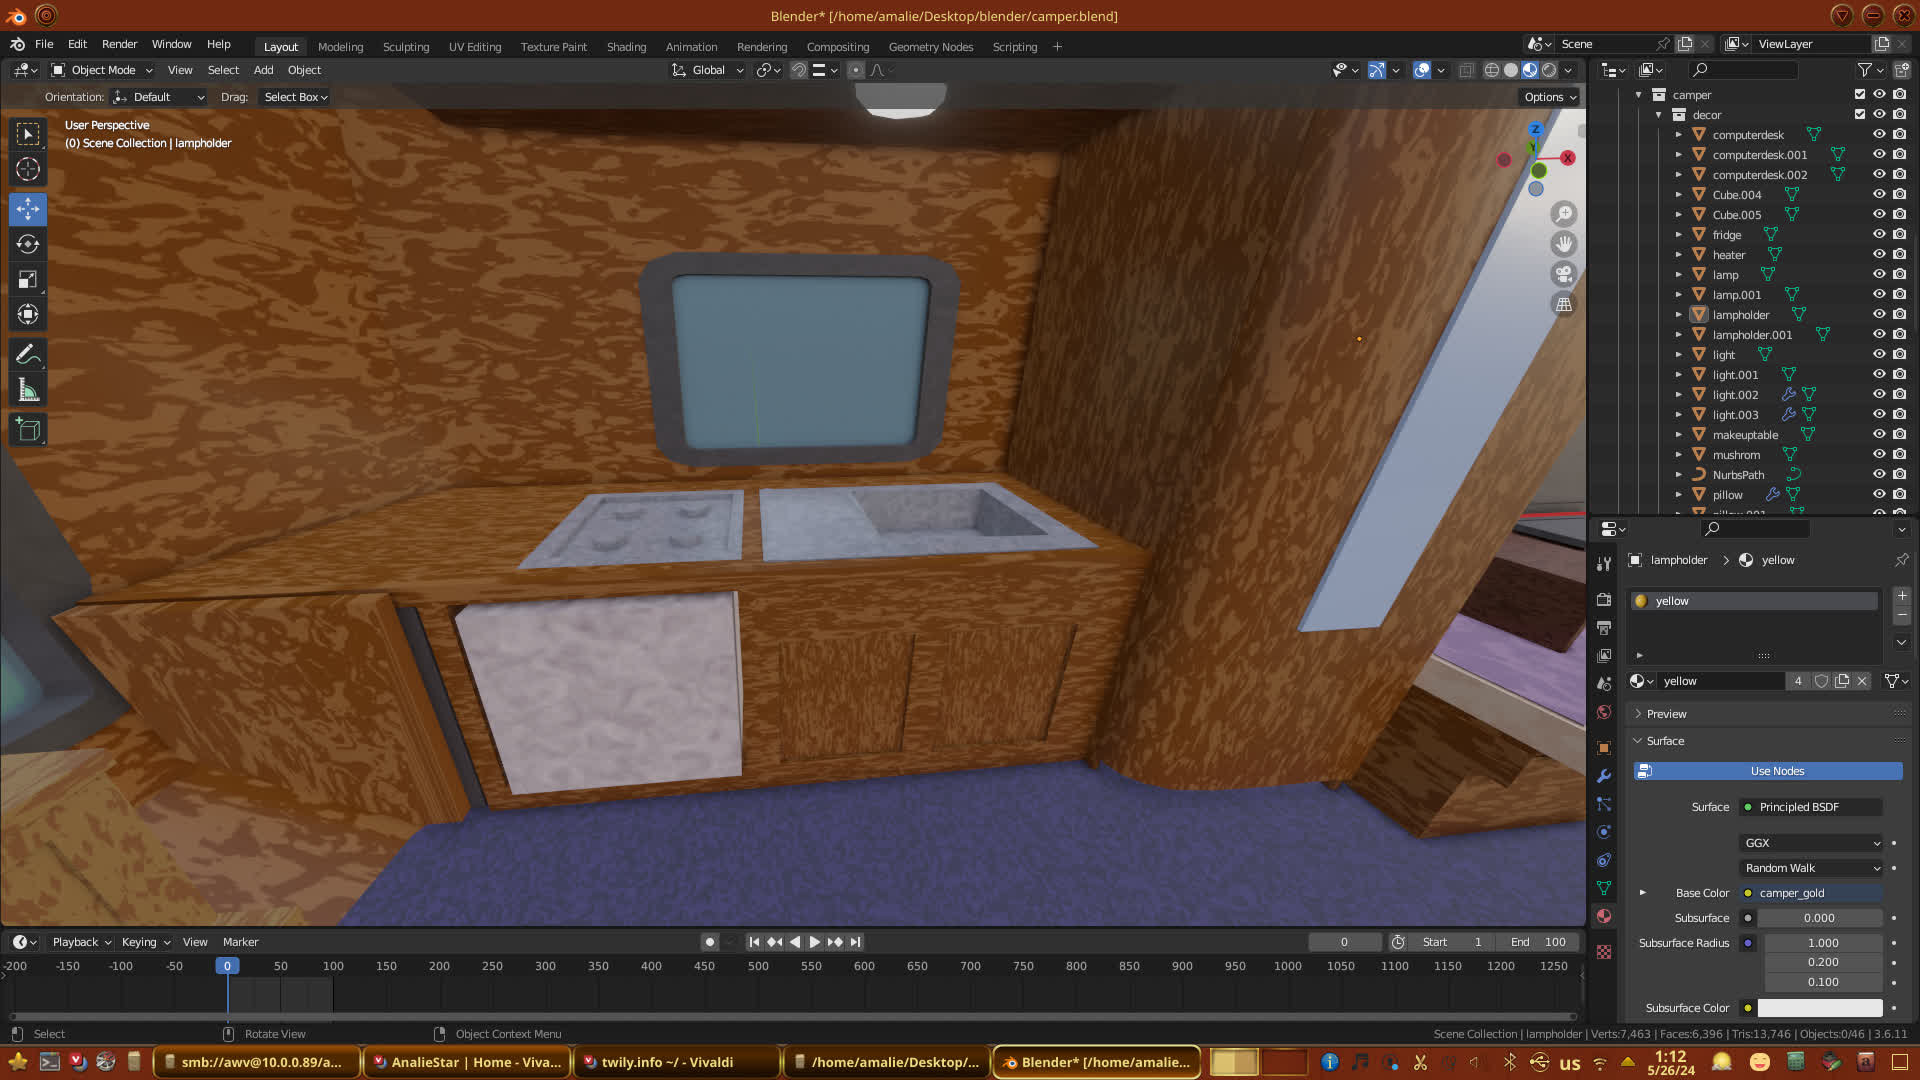Open the Select Box drag dropdown
The width and height of the screenshot is (1920, 1080).
coord(296,97)
